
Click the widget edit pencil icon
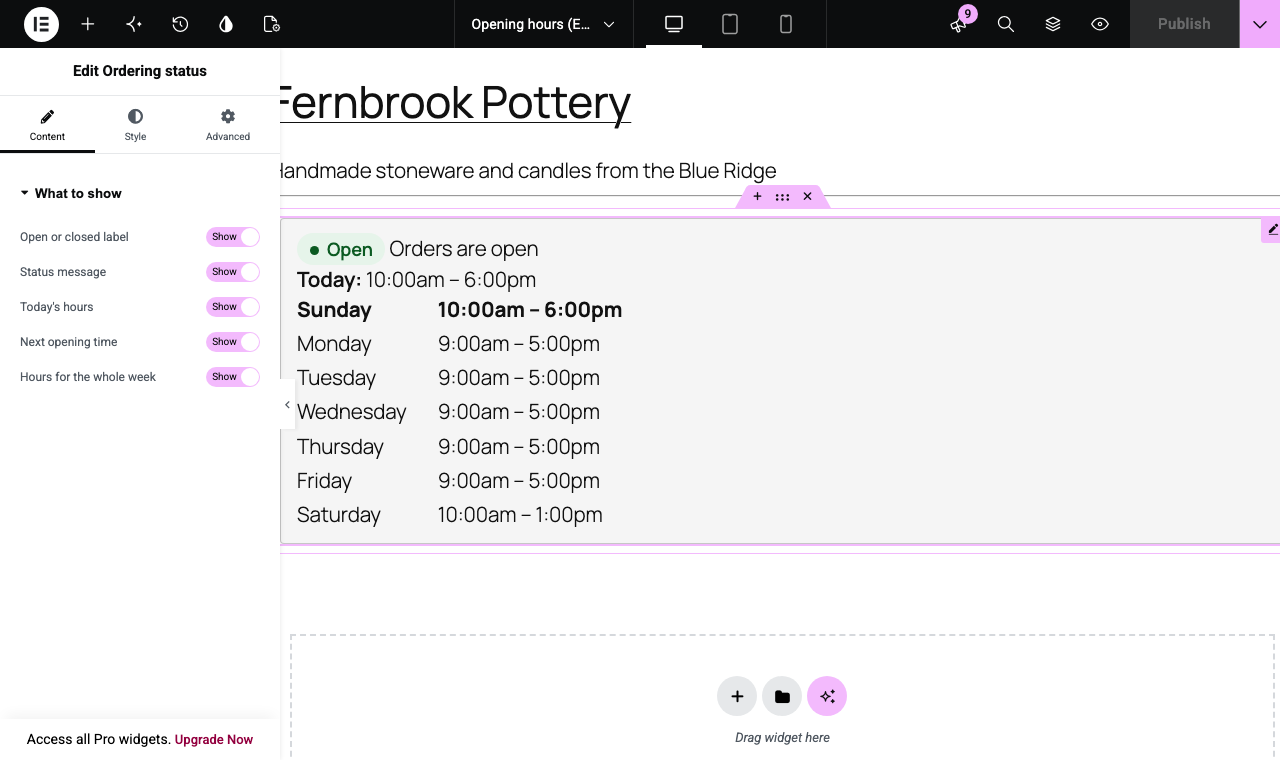pos(1272,230)
